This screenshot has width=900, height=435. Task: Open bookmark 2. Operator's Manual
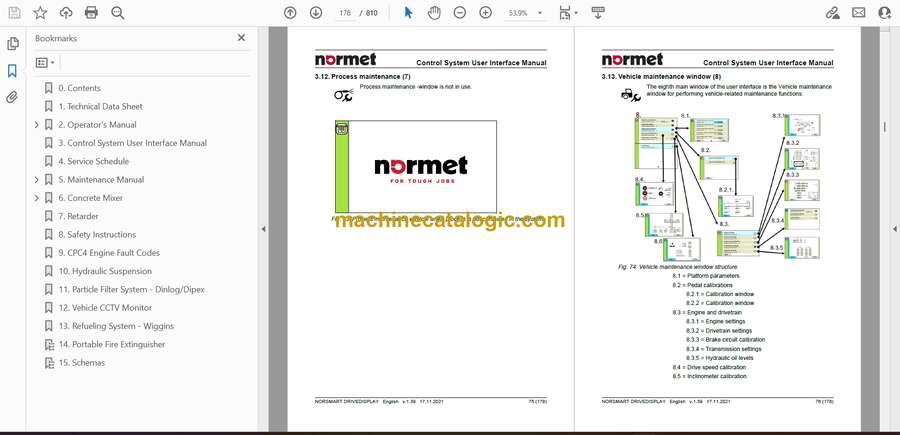tap(97, 125)
